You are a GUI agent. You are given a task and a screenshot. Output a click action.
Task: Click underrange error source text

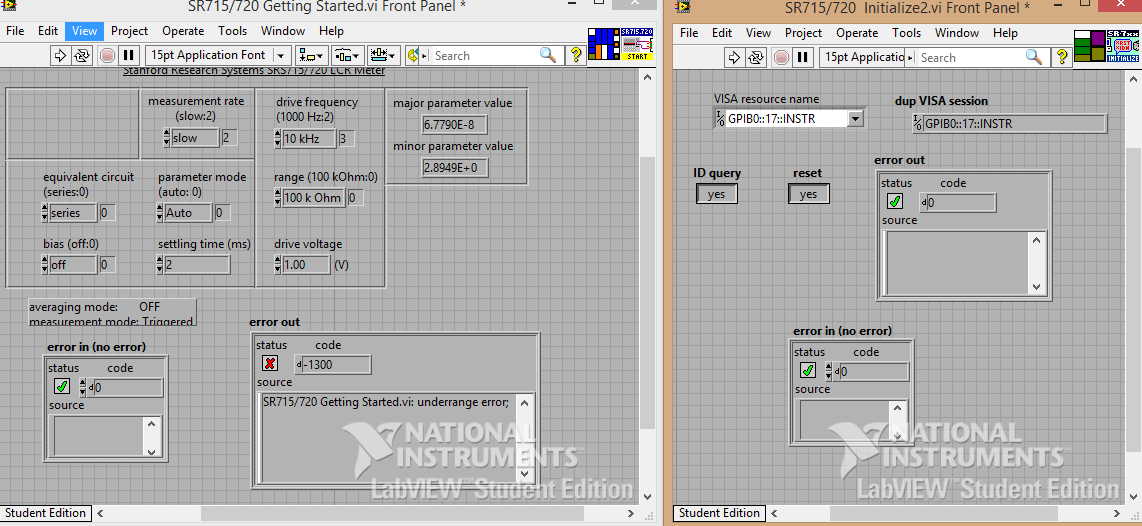[386, 401]
